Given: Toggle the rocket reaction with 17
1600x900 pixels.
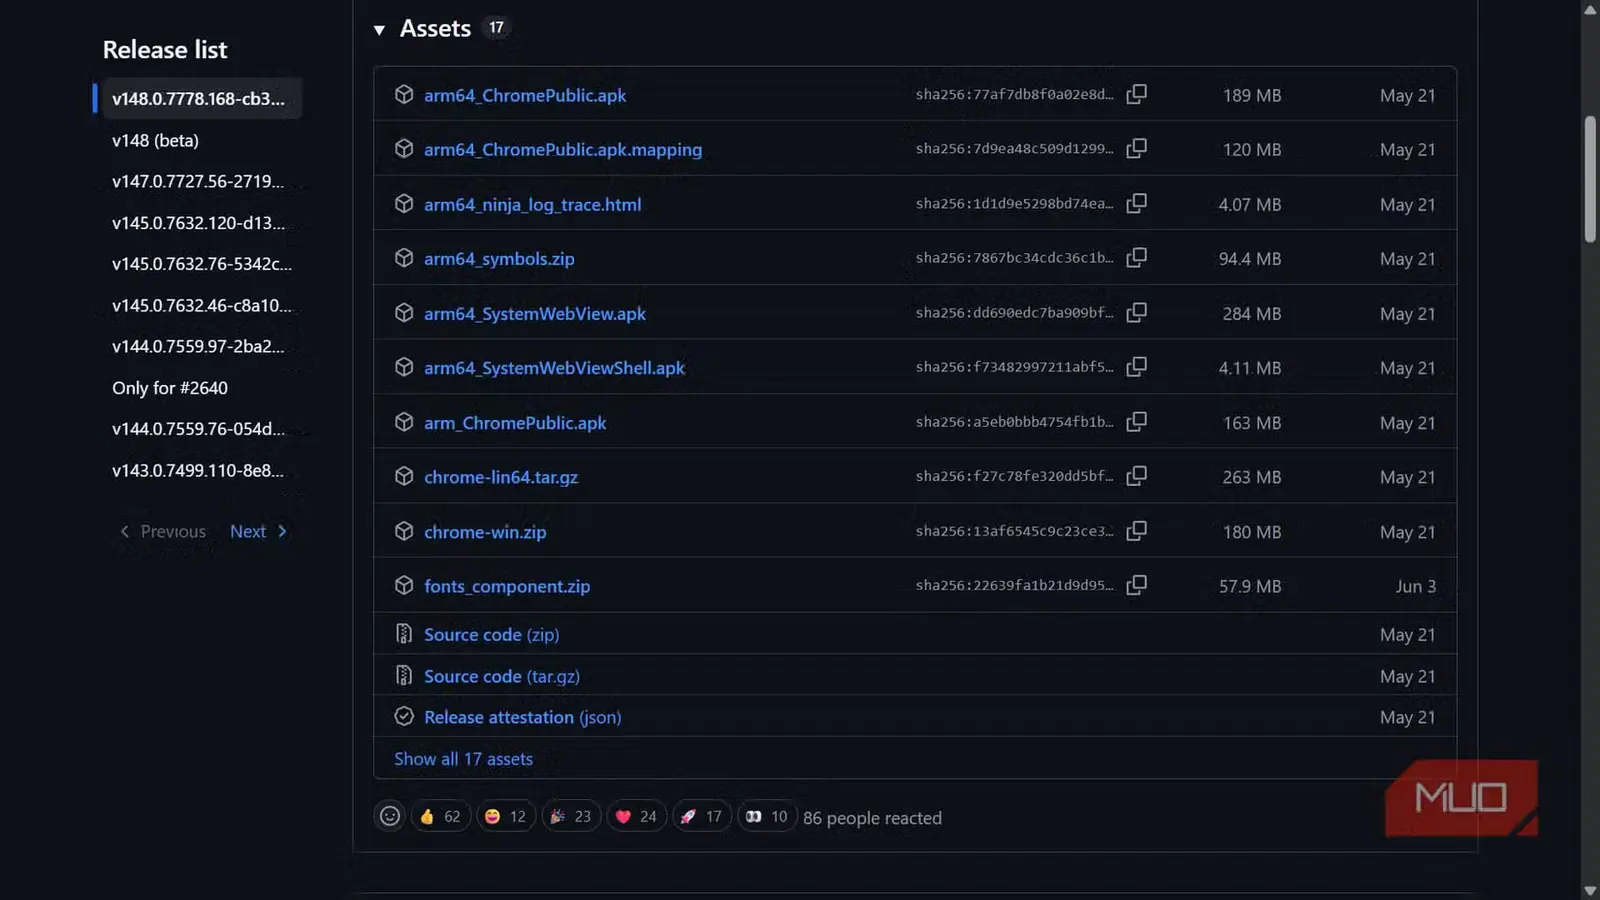Looking at the screenshot, I should 702,817.
